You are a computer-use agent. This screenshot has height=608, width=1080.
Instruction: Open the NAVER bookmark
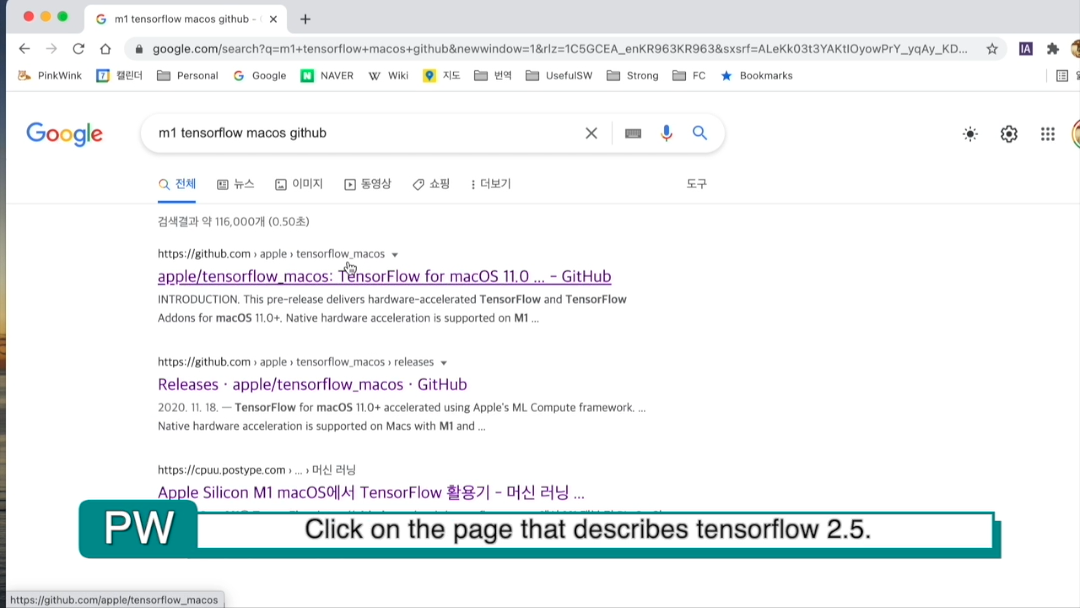coord(327,76)
